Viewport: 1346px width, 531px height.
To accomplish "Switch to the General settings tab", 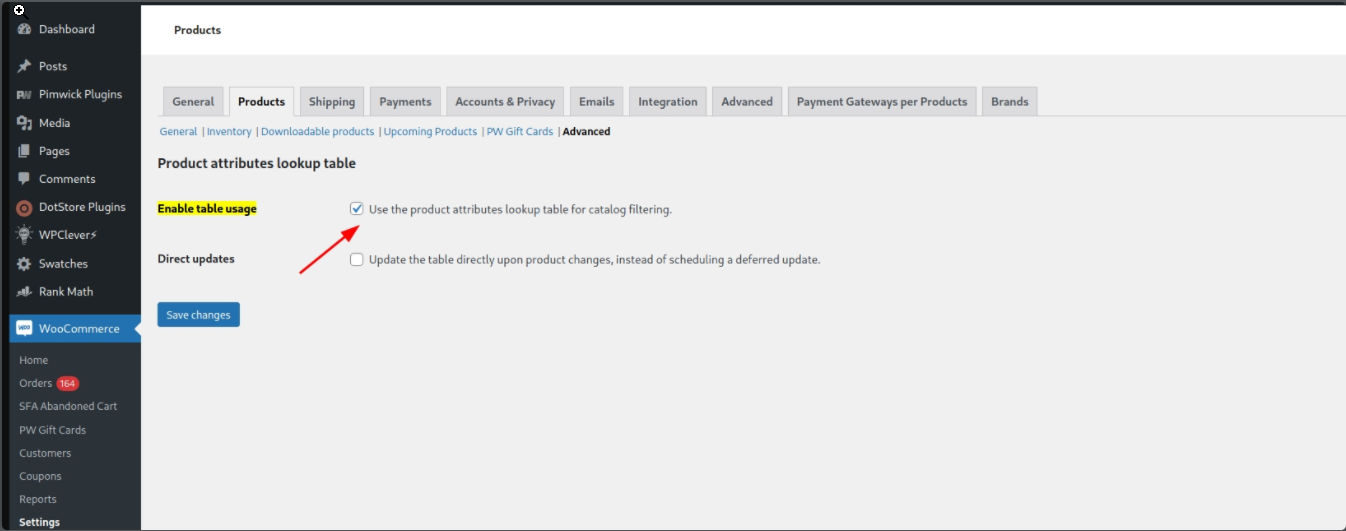I will [193, 101].
